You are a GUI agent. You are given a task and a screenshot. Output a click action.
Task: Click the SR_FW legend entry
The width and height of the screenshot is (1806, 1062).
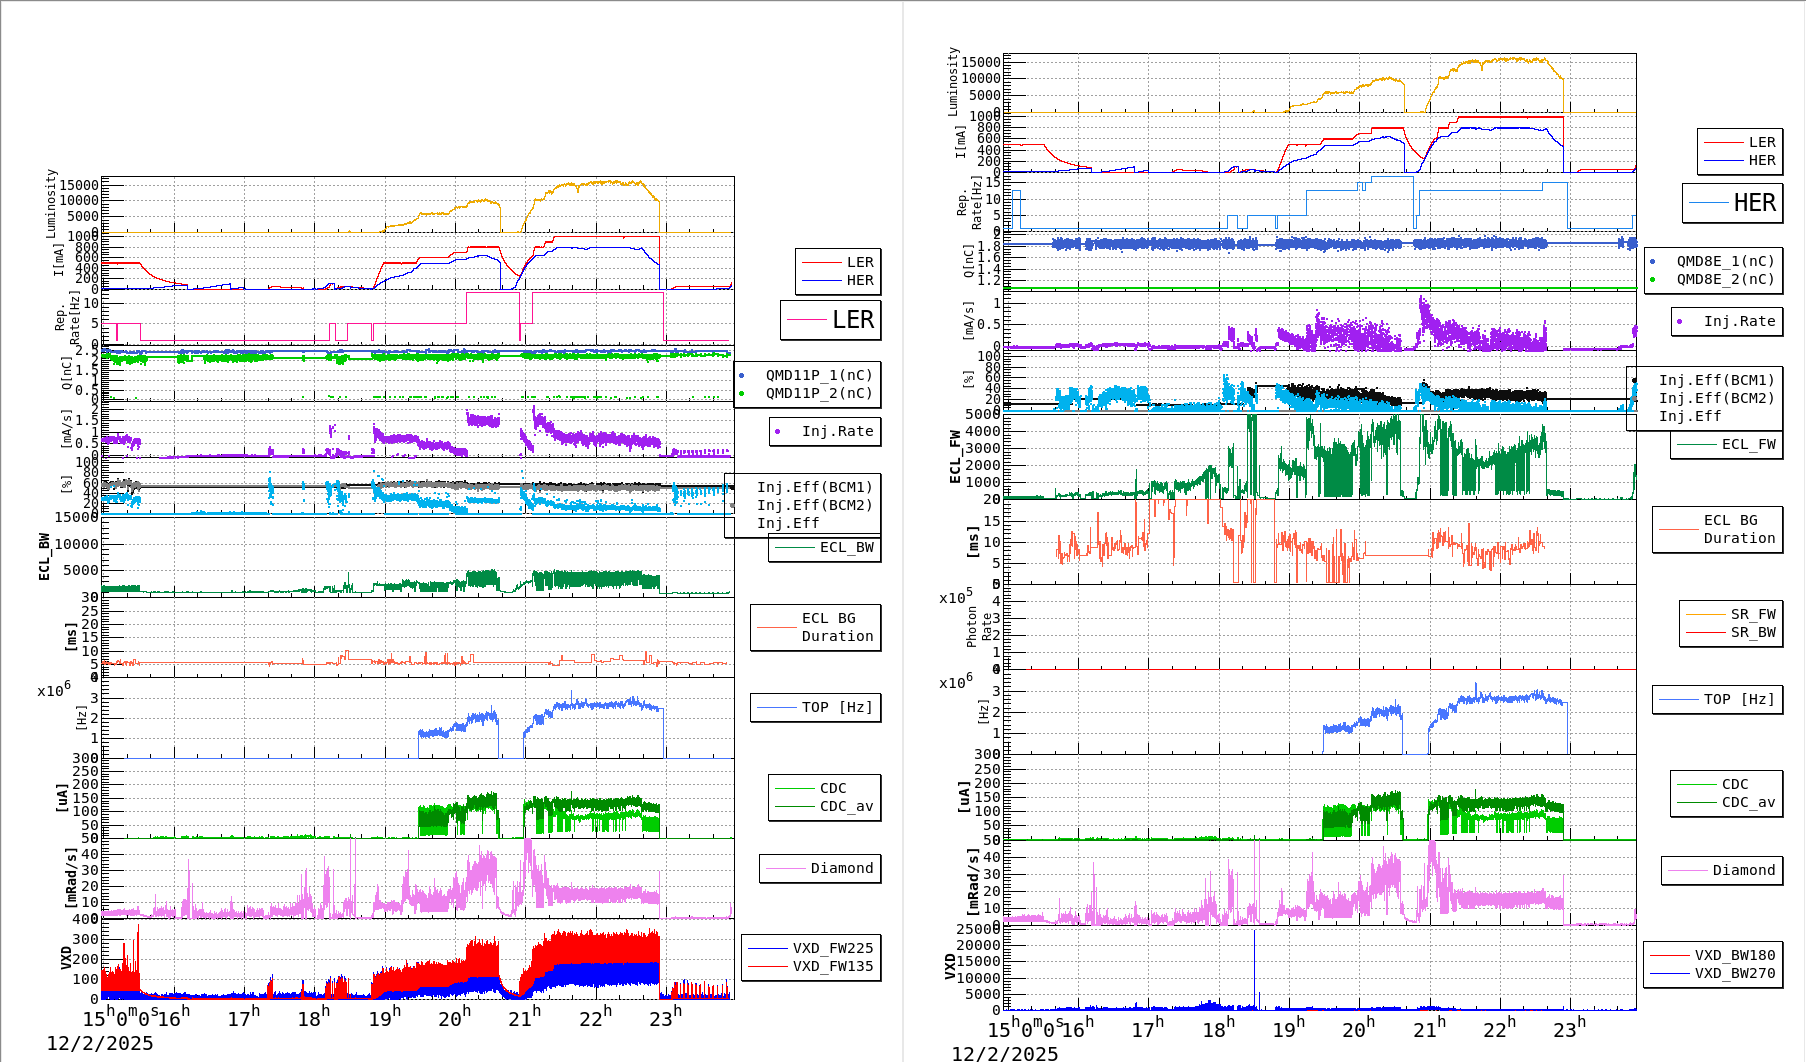coord(1752,614)
